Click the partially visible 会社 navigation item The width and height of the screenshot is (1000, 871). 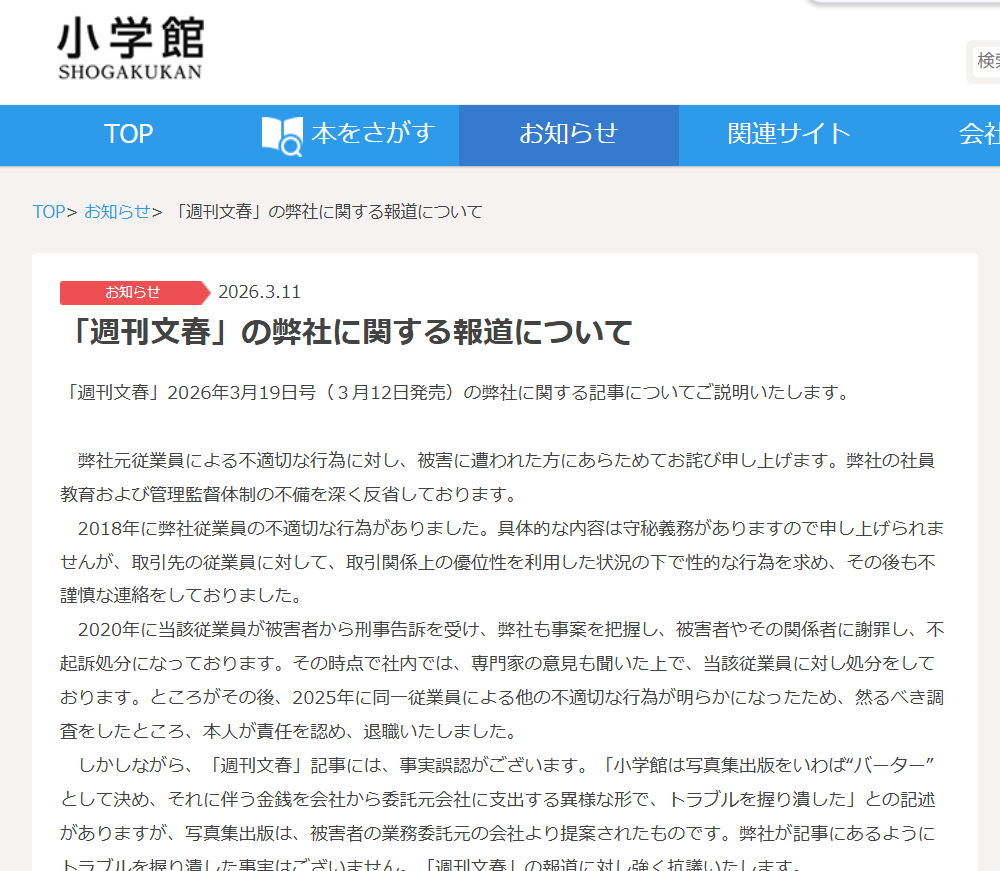[979, 134]
